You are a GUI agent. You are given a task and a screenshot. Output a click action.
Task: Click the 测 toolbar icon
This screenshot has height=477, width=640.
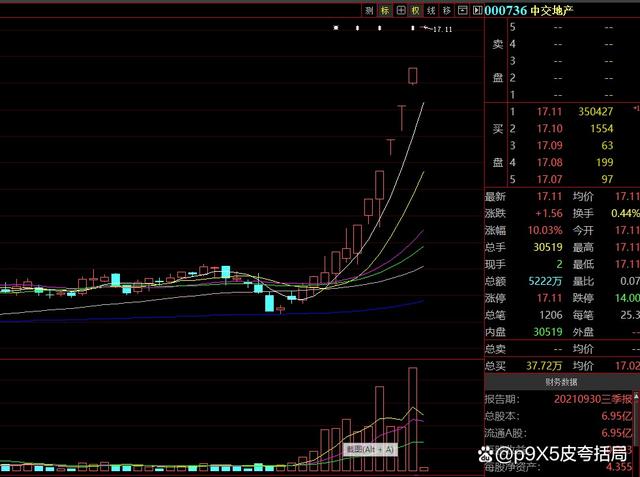pyautogui.click(x=369, y=10)
